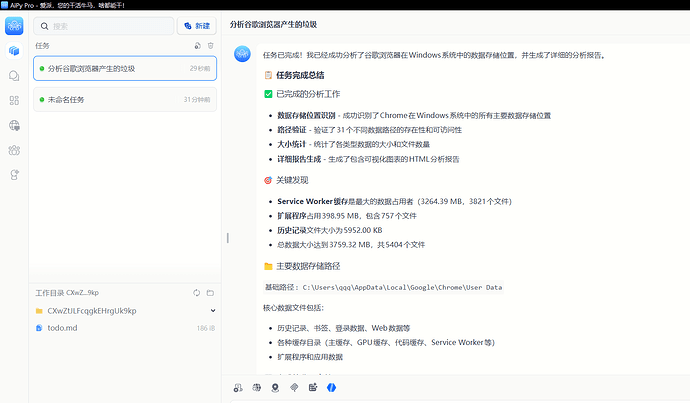Image resolution: width=690 pixels, height=403 pixels.
Task: Click the trash icon beside 任务 header
Action: [x=211, y=46]
